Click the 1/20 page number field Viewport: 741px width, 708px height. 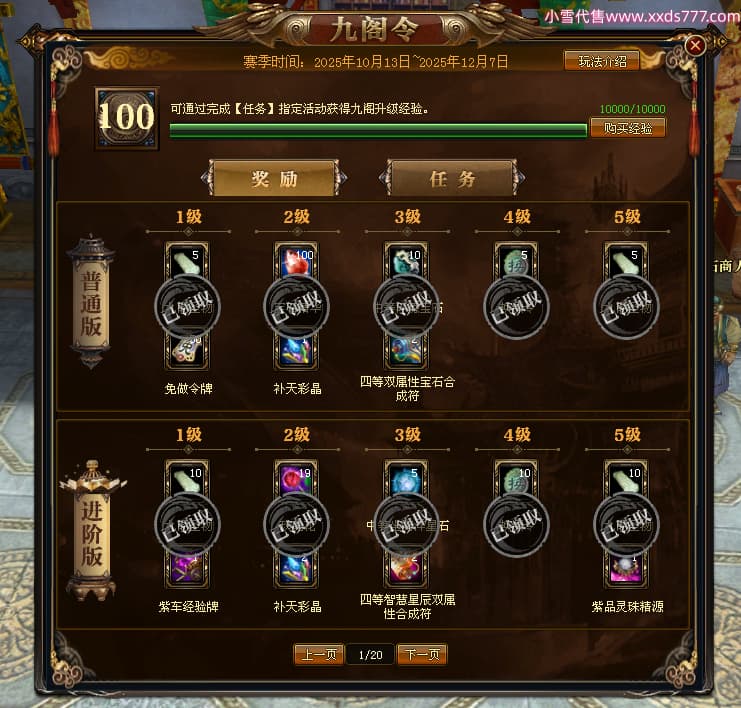pyautogui.click(x=370, y=655)
